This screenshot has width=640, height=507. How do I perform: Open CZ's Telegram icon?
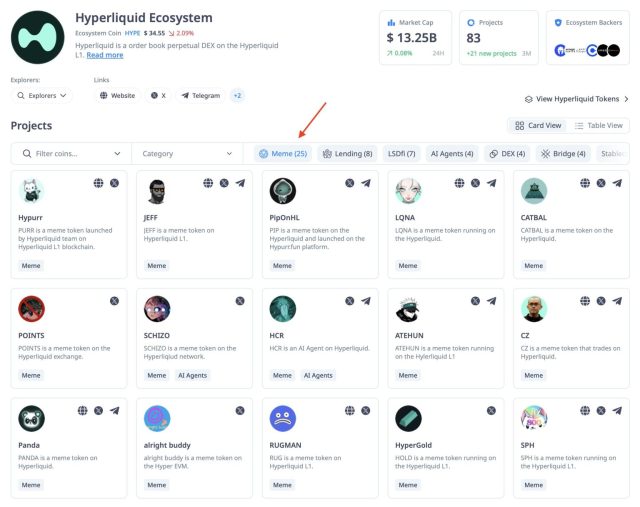[x=617, y=301]
